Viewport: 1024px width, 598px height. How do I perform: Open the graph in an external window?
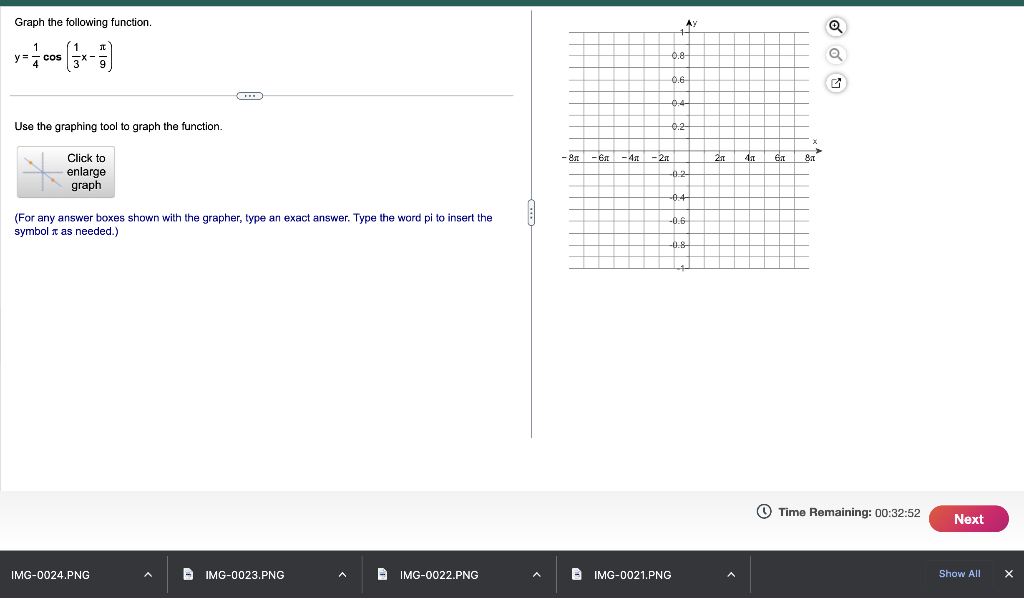[x=836, y=82]
